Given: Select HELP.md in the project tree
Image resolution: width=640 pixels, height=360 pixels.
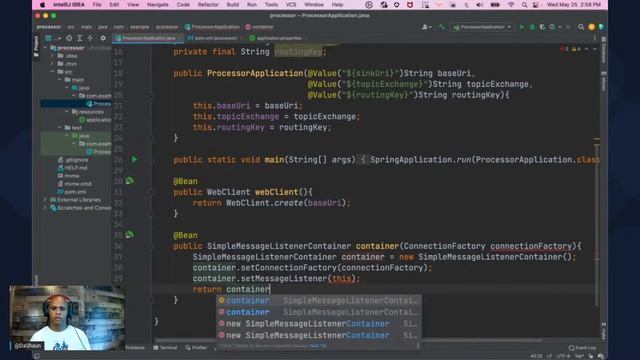Looking at the screenshot, I should (73, 168).
